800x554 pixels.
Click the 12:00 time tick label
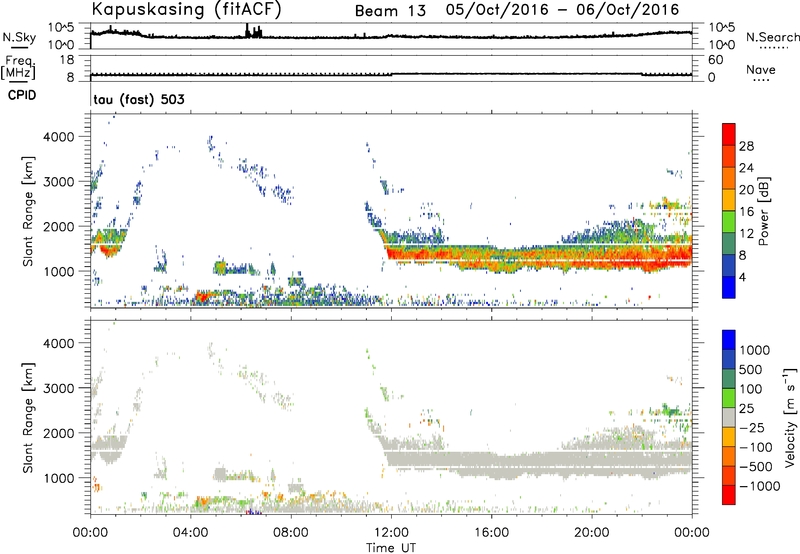pos(391,533)
